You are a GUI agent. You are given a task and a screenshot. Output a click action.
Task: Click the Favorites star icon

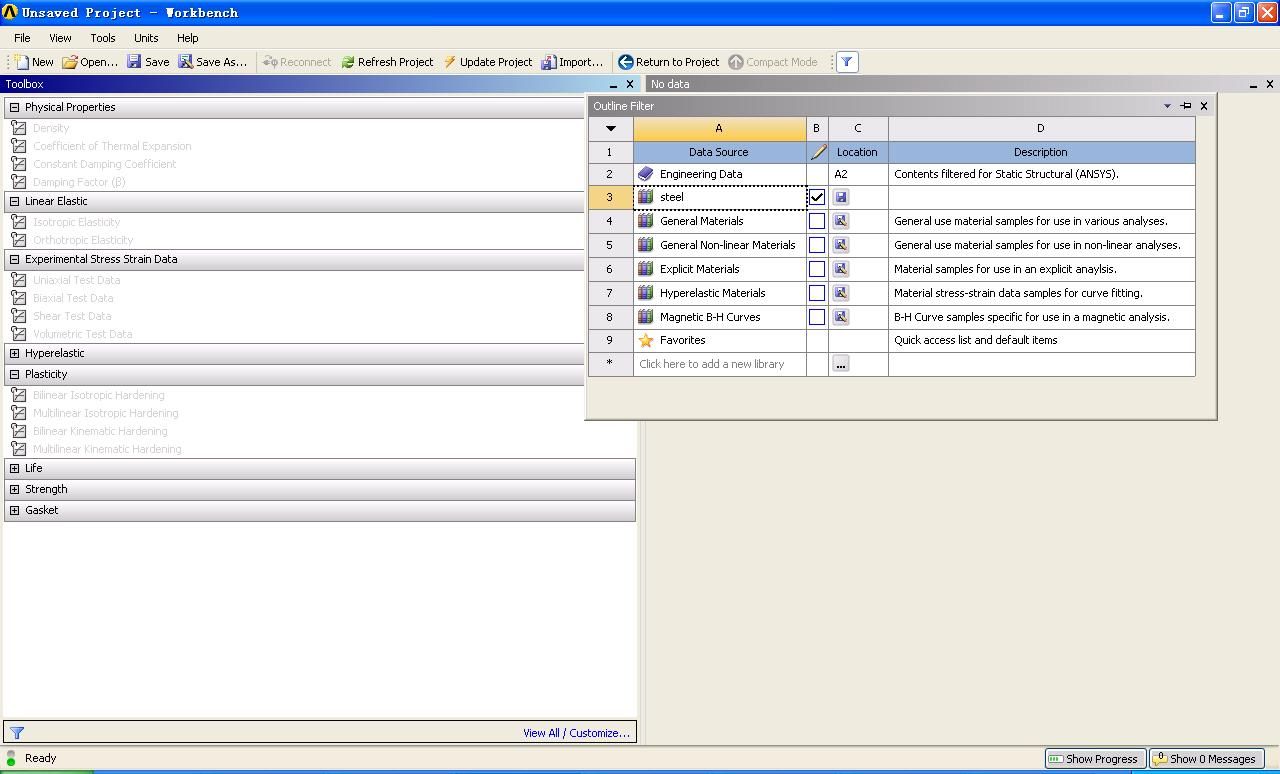pyautogui.click(x=646, y=340)
